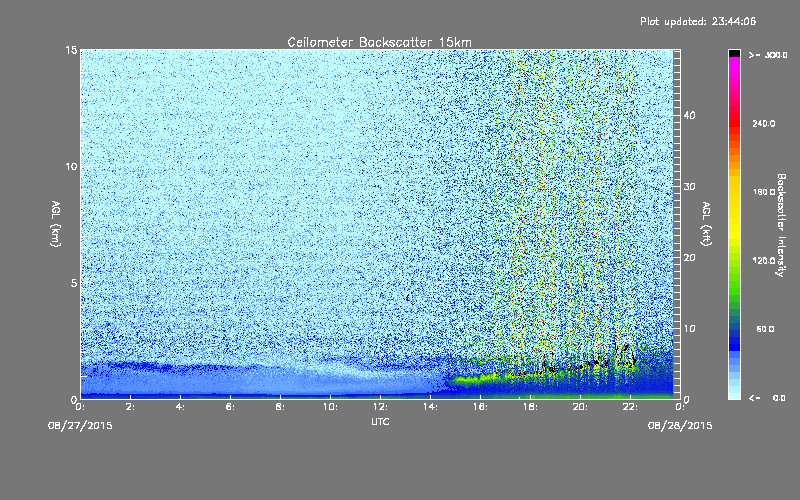Click the '180.0' colorbar label
The image size is (800, 500).
click(764, 192)
